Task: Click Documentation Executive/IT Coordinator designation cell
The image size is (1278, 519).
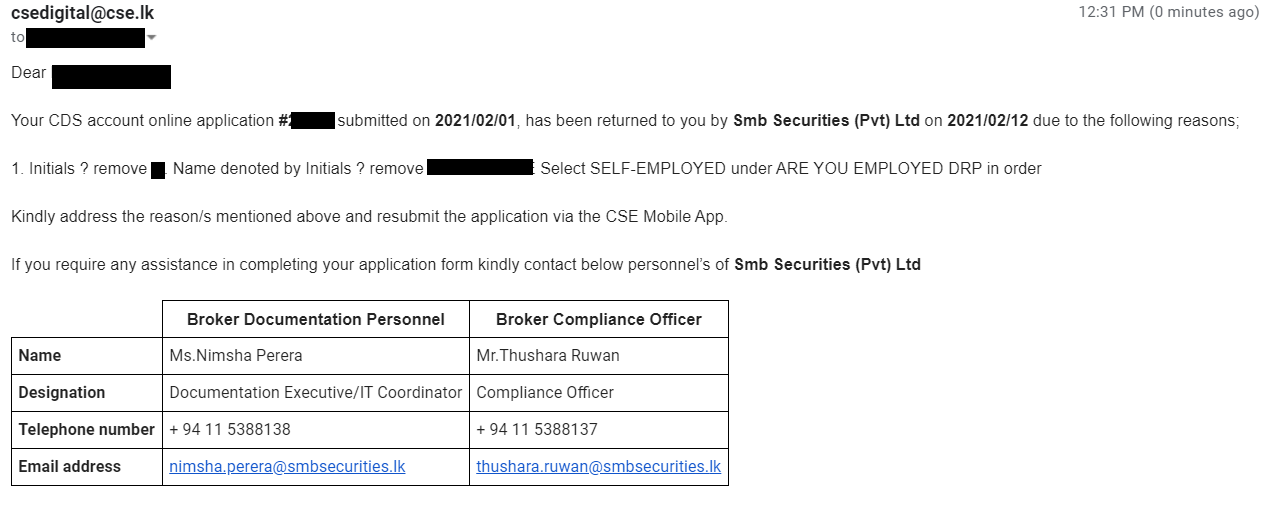Action: 316,393
